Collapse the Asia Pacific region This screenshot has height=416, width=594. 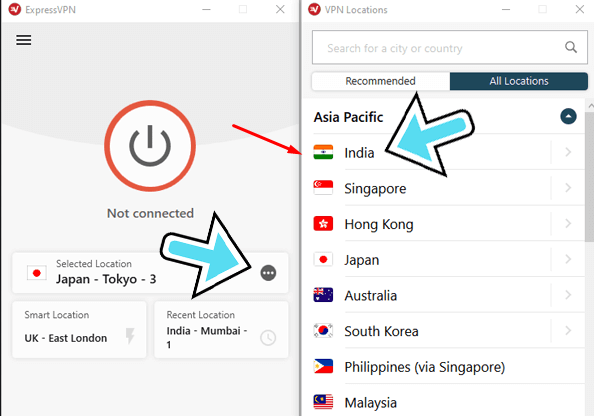tap(568, 116)
